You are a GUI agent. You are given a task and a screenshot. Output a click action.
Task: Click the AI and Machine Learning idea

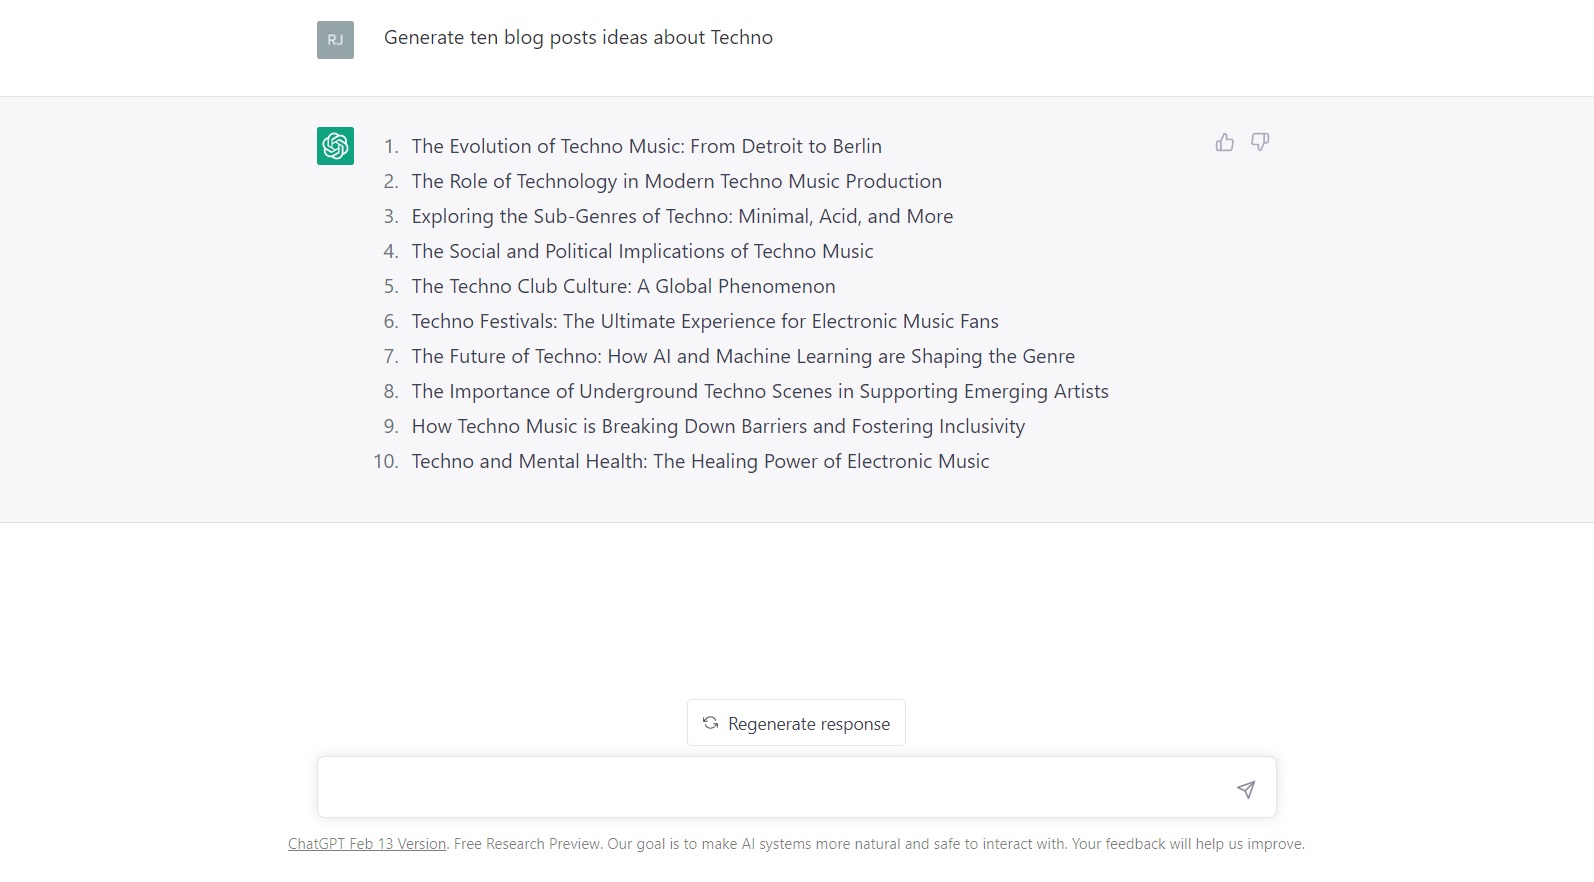[743, 357]
